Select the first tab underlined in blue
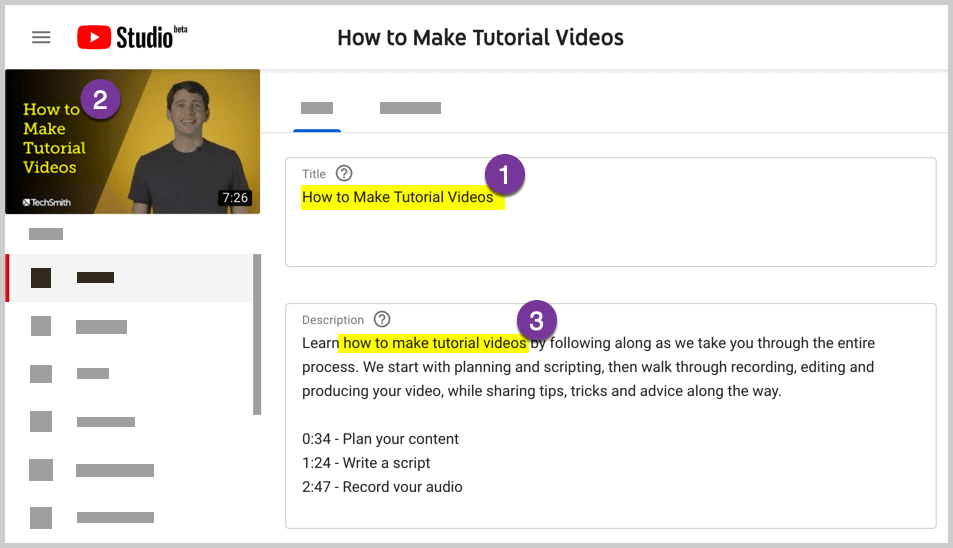The image size is (953, 548). click(317, 108)
